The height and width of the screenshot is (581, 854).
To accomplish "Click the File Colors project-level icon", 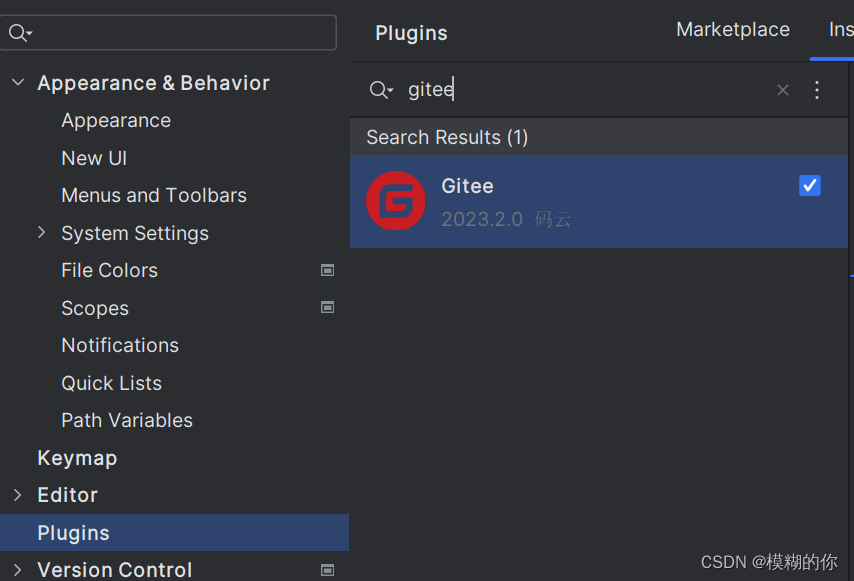I will (x=327, y=270).
